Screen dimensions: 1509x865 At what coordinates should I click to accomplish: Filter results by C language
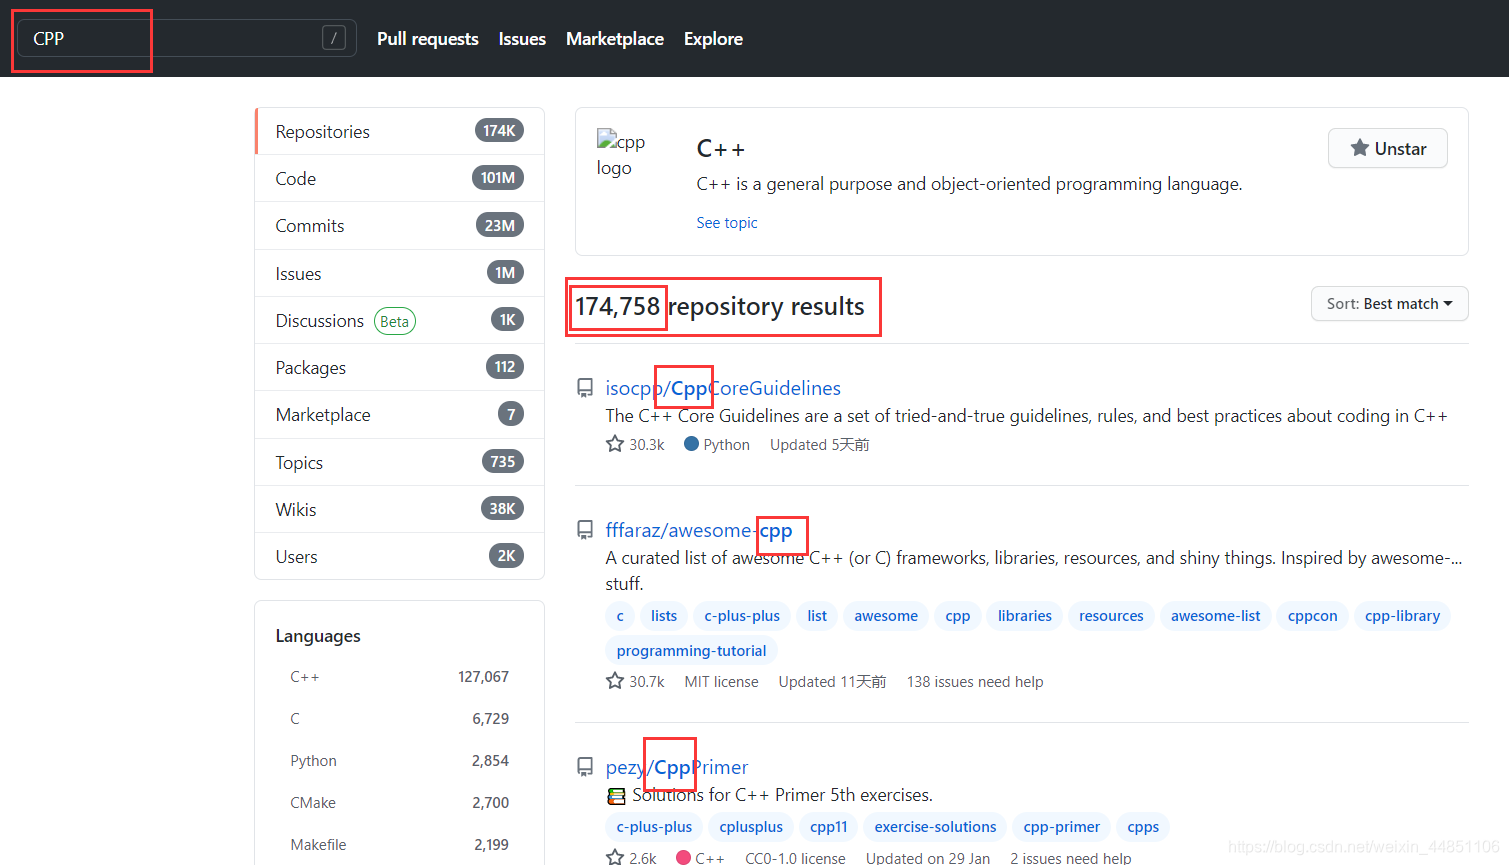click(x=400, y=719)
